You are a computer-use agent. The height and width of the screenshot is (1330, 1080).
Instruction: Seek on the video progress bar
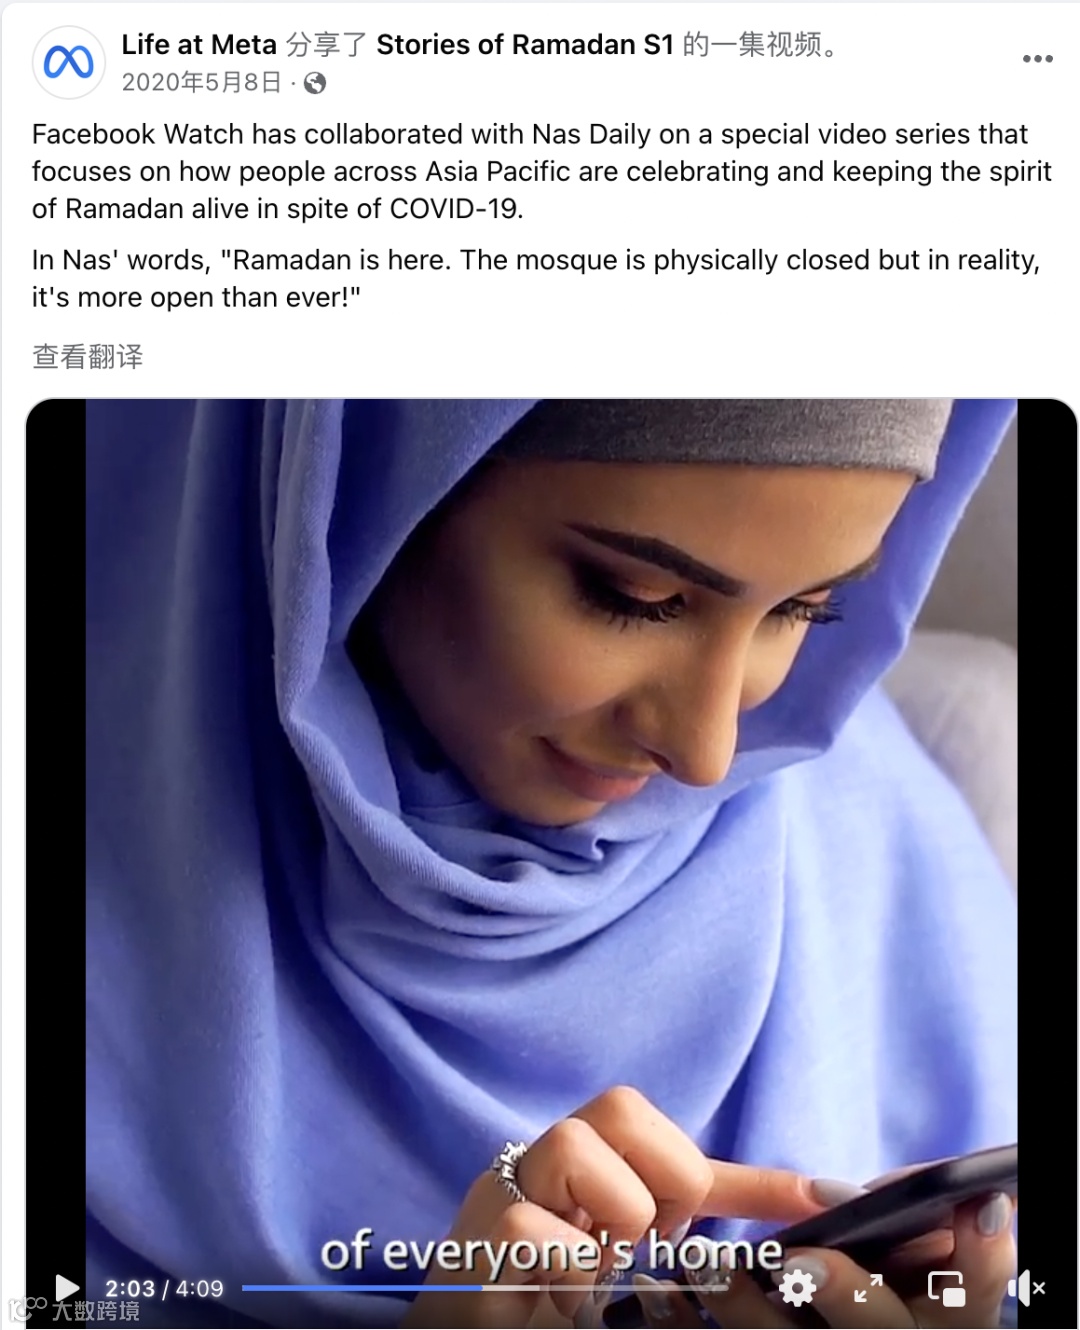(x=485, y=1288)
